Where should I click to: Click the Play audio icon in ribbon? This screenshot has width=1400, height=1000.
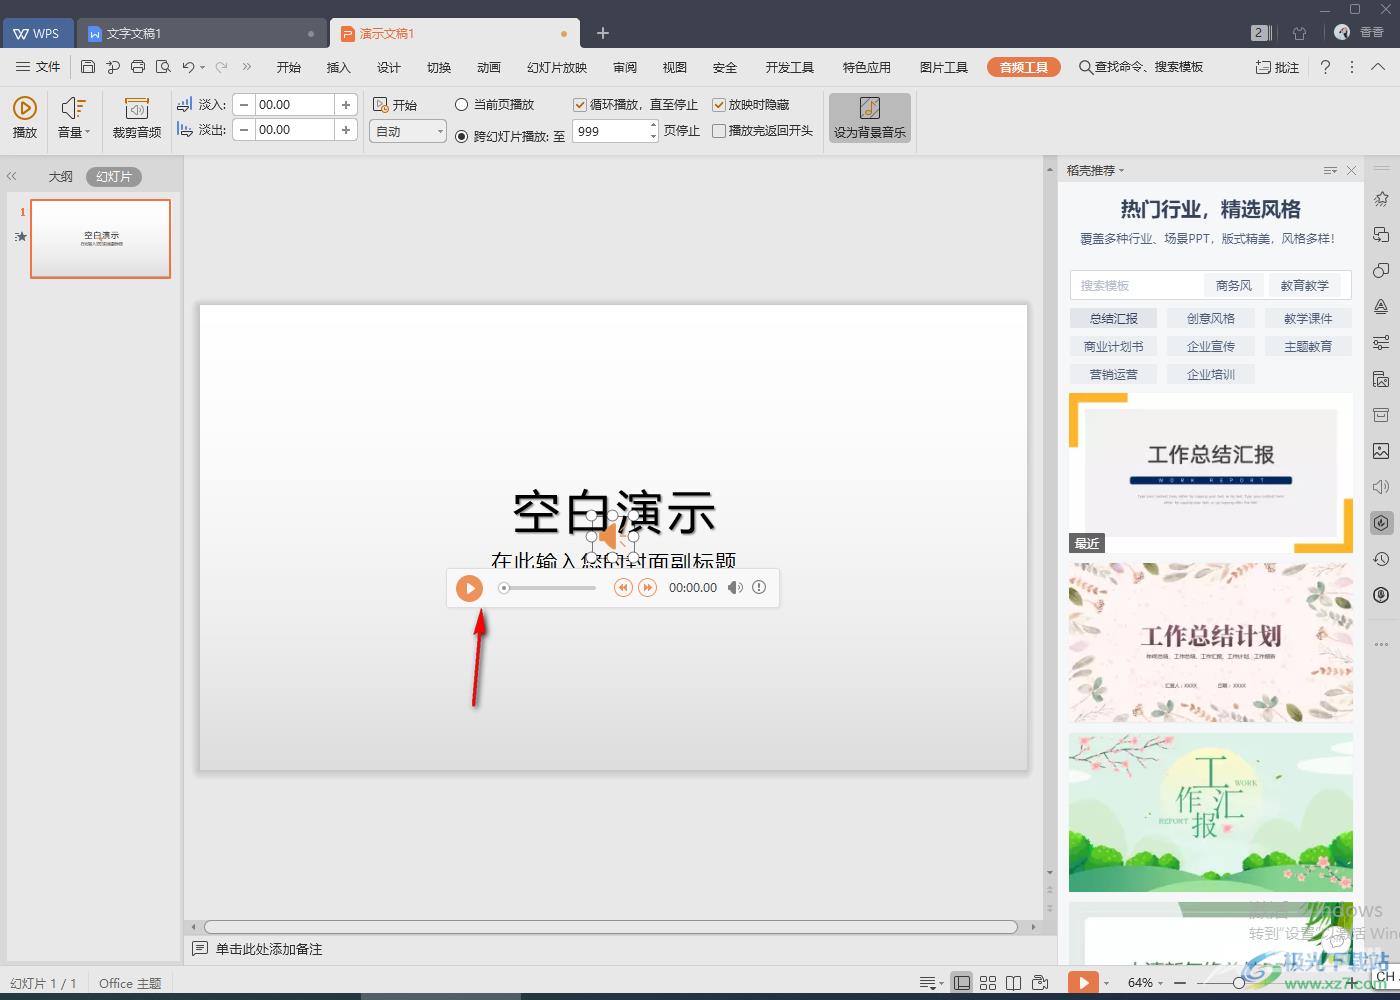click(x=25, y=117)
